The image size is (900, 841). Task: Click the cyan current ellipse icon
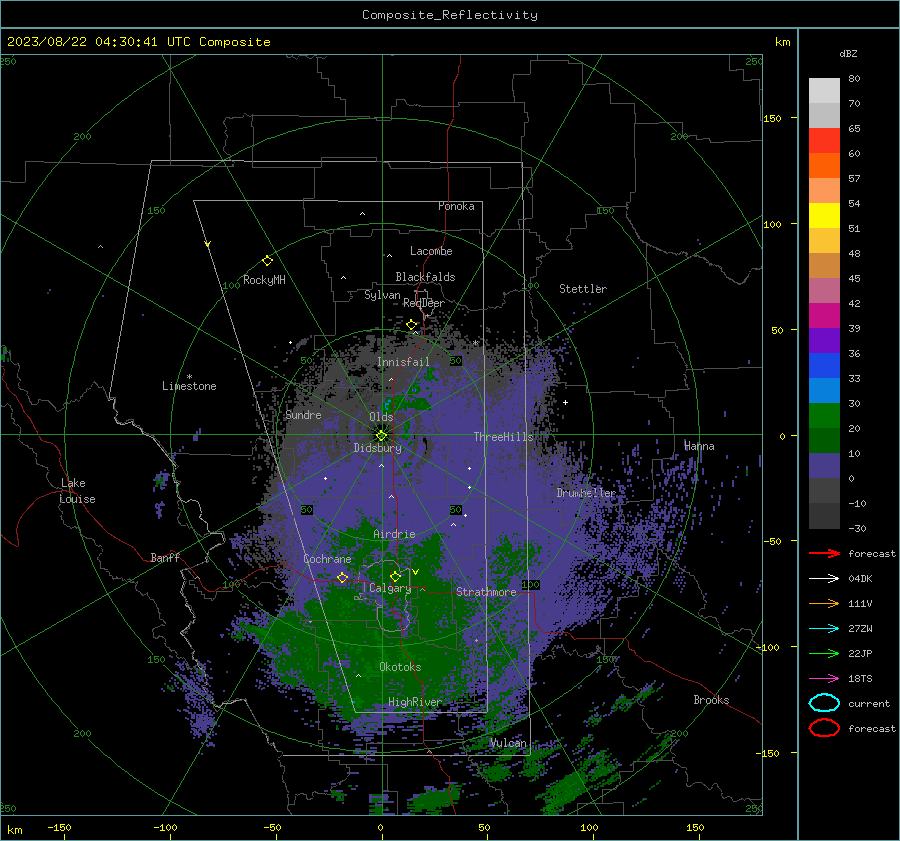pos(824,703)
